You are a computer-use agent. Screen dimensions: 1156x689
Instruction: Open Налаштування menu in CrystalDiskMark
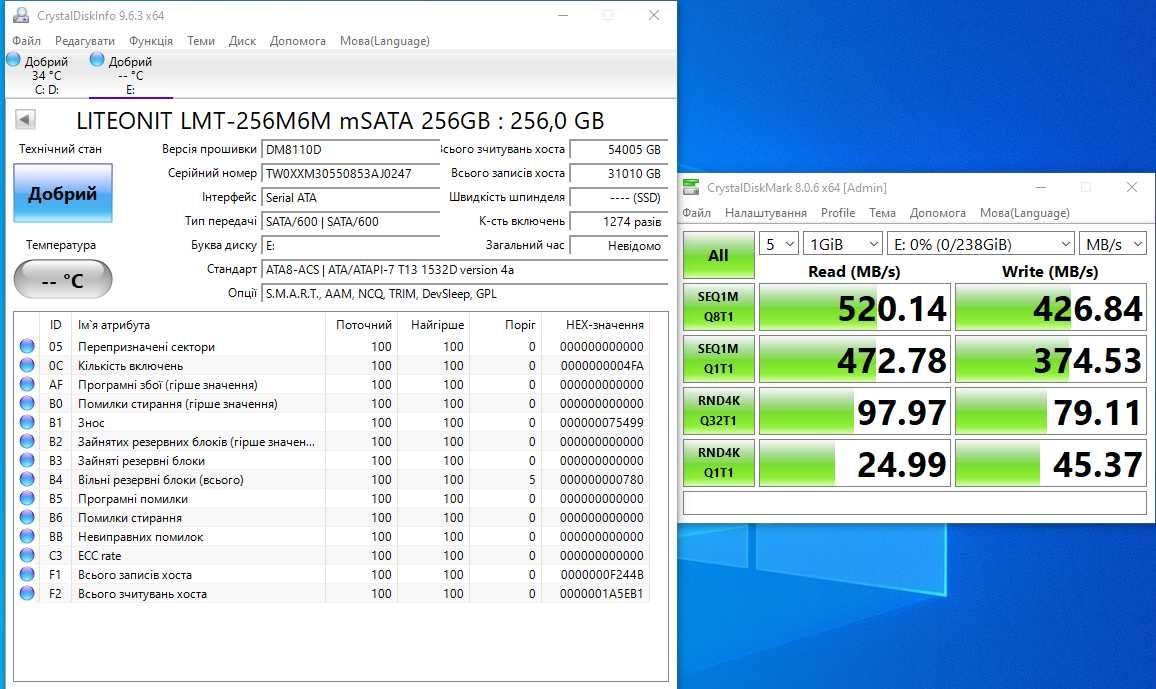coord(766,213)
